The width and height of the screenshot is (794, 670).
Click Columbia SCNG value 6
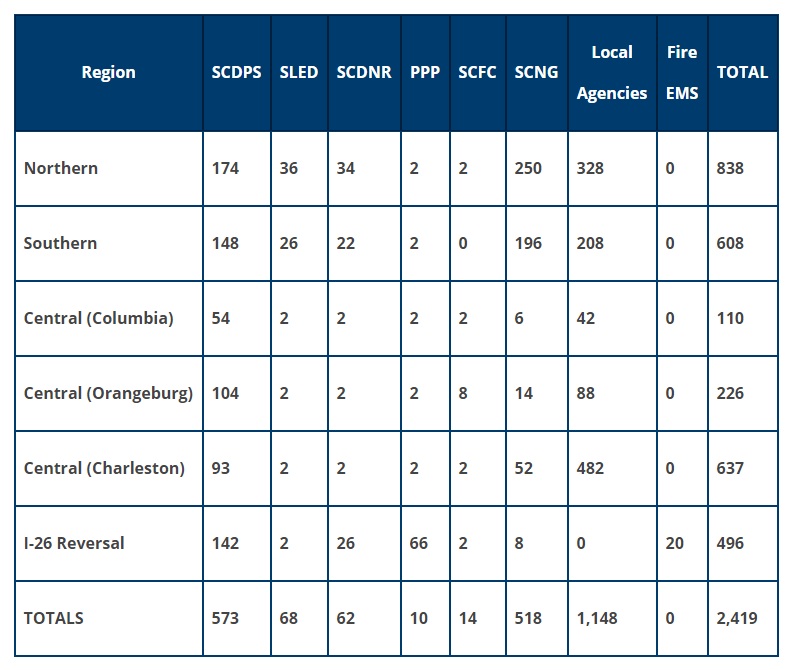click(519, 318)
